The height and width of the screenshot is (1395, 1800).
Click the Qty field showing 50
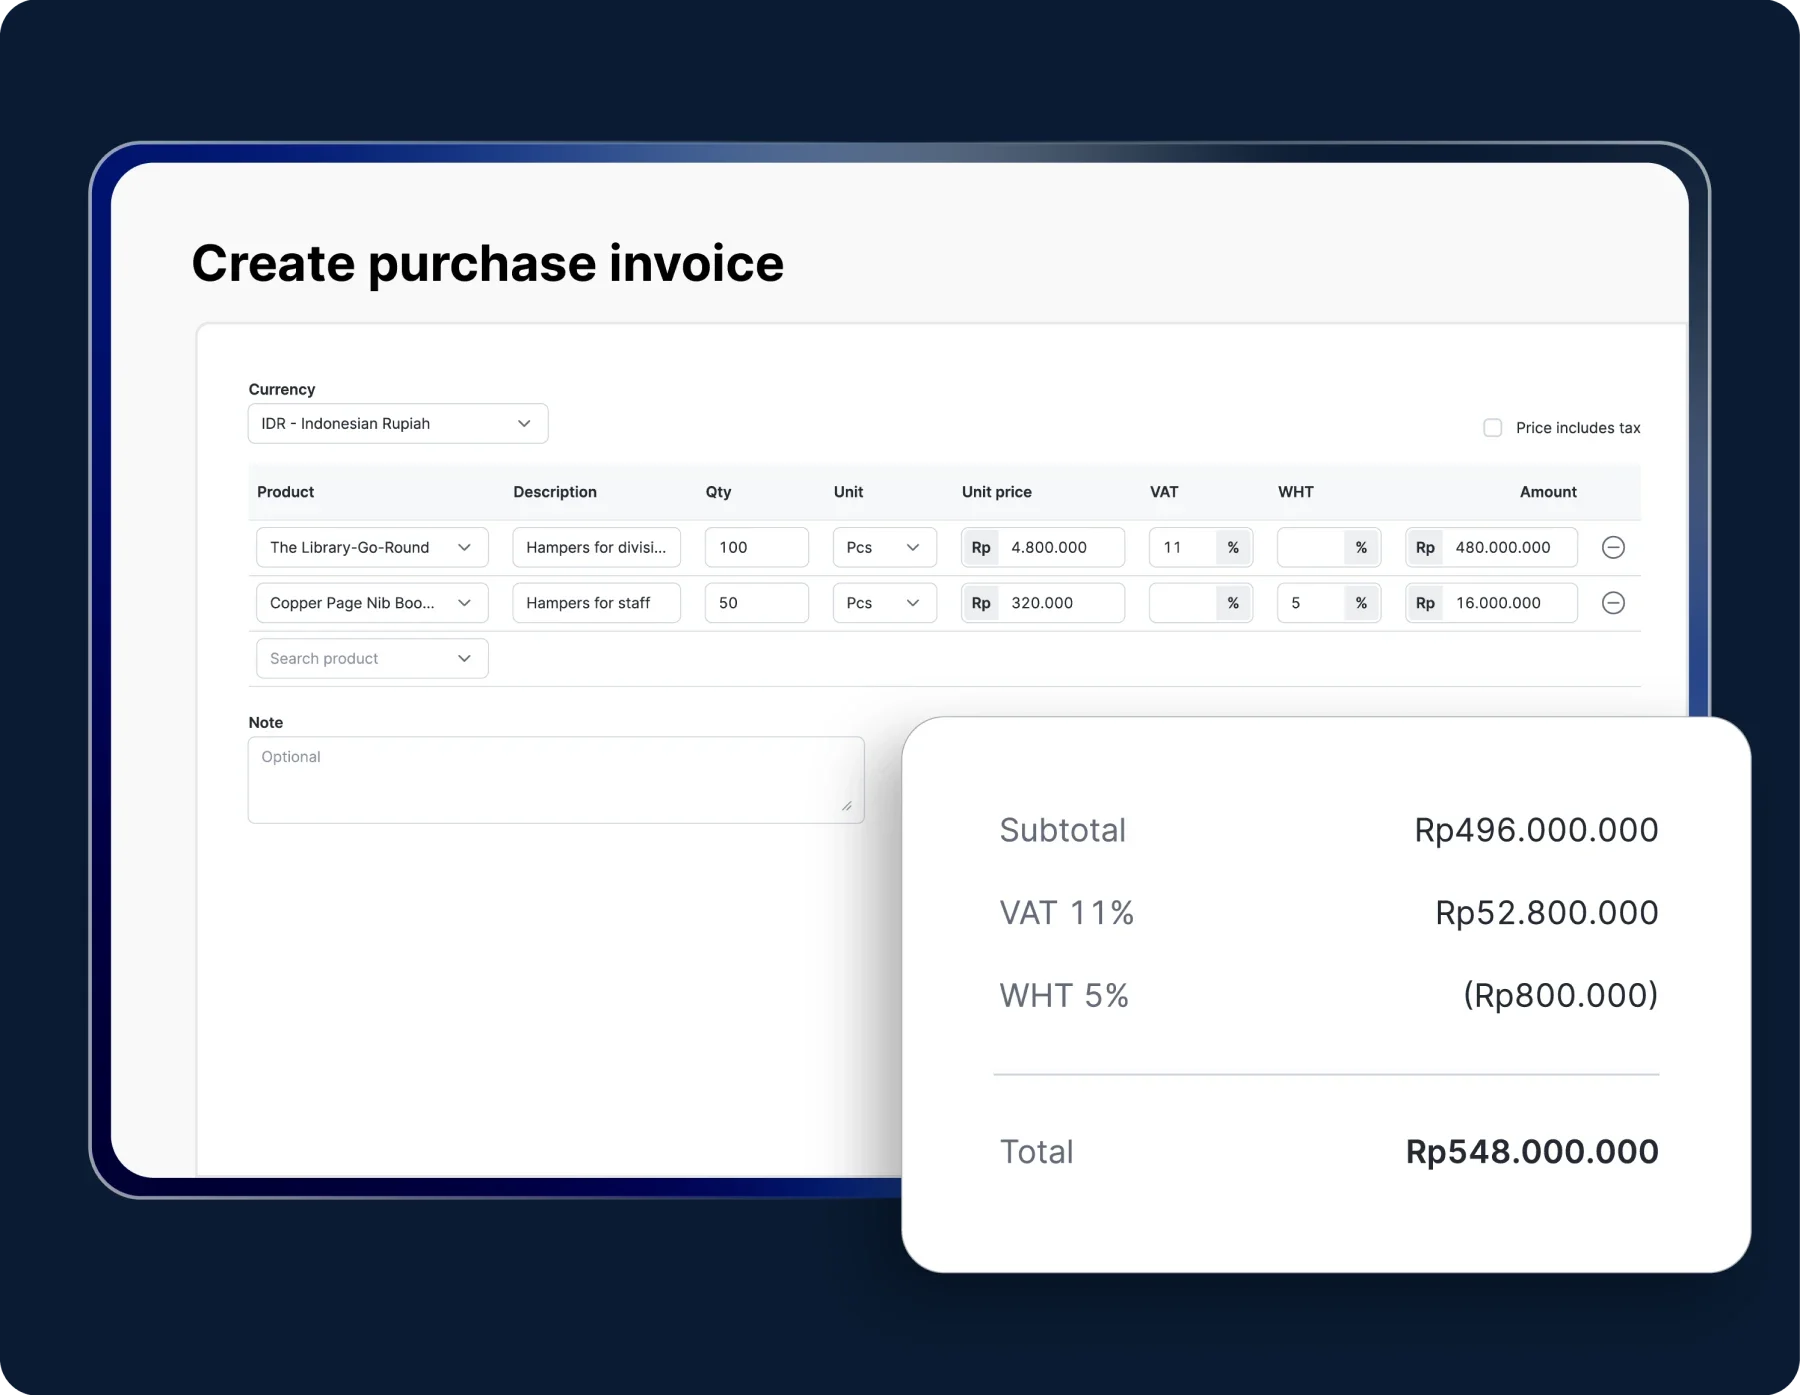point(756,603)
